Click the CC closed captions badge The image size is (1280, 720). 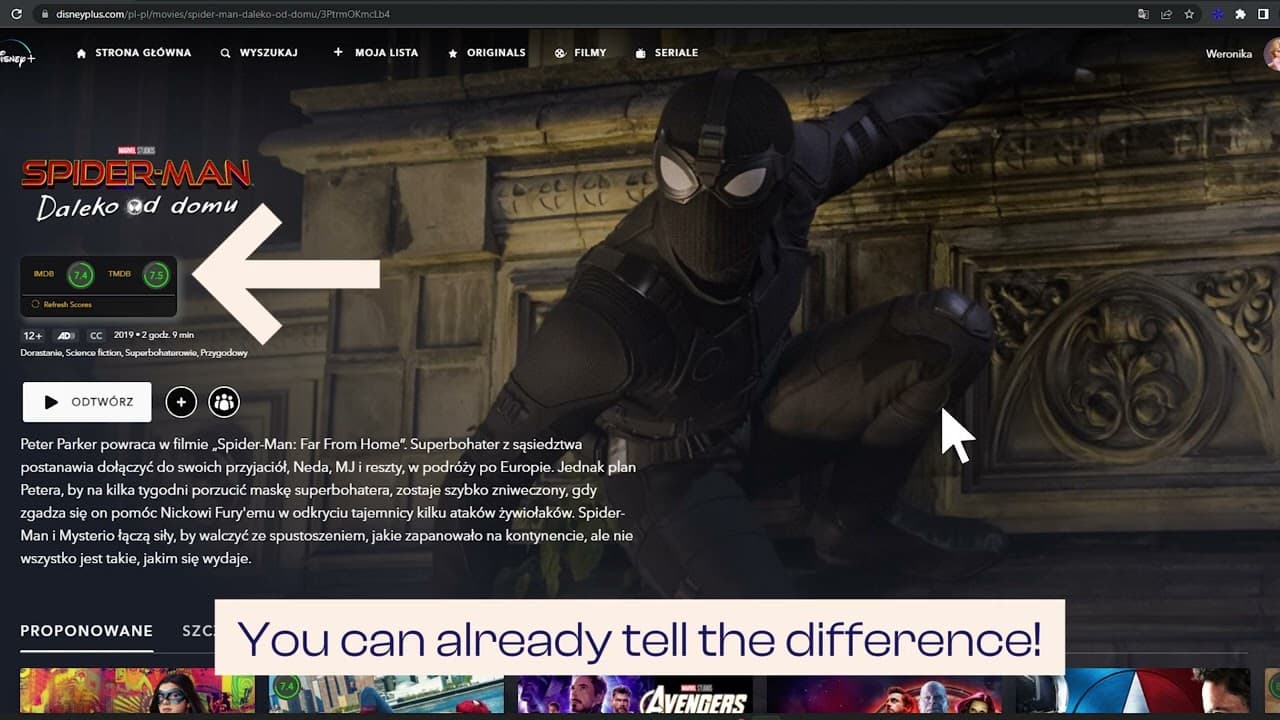tap(96, 336)
